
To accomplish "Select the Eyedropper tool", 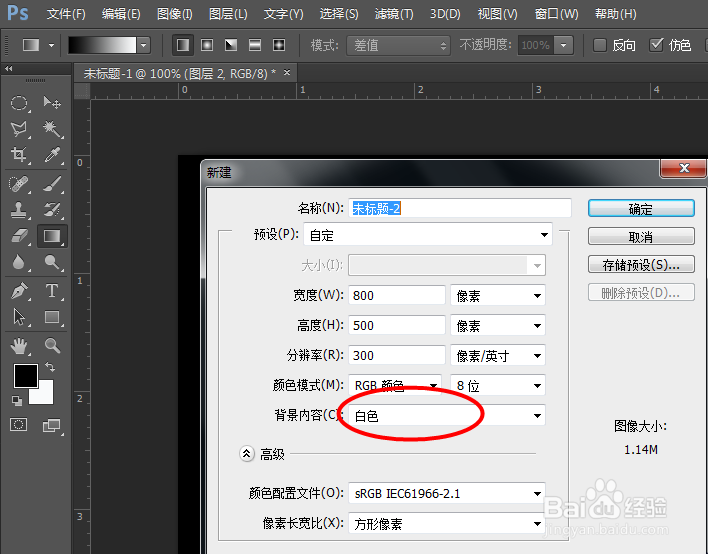I will click(52, 155).
